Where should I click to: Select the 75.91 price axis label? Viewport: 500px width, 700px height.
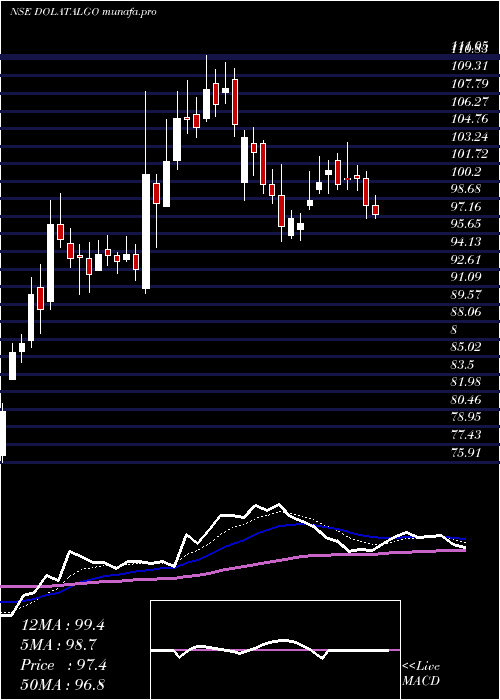(x=466, y=452)
